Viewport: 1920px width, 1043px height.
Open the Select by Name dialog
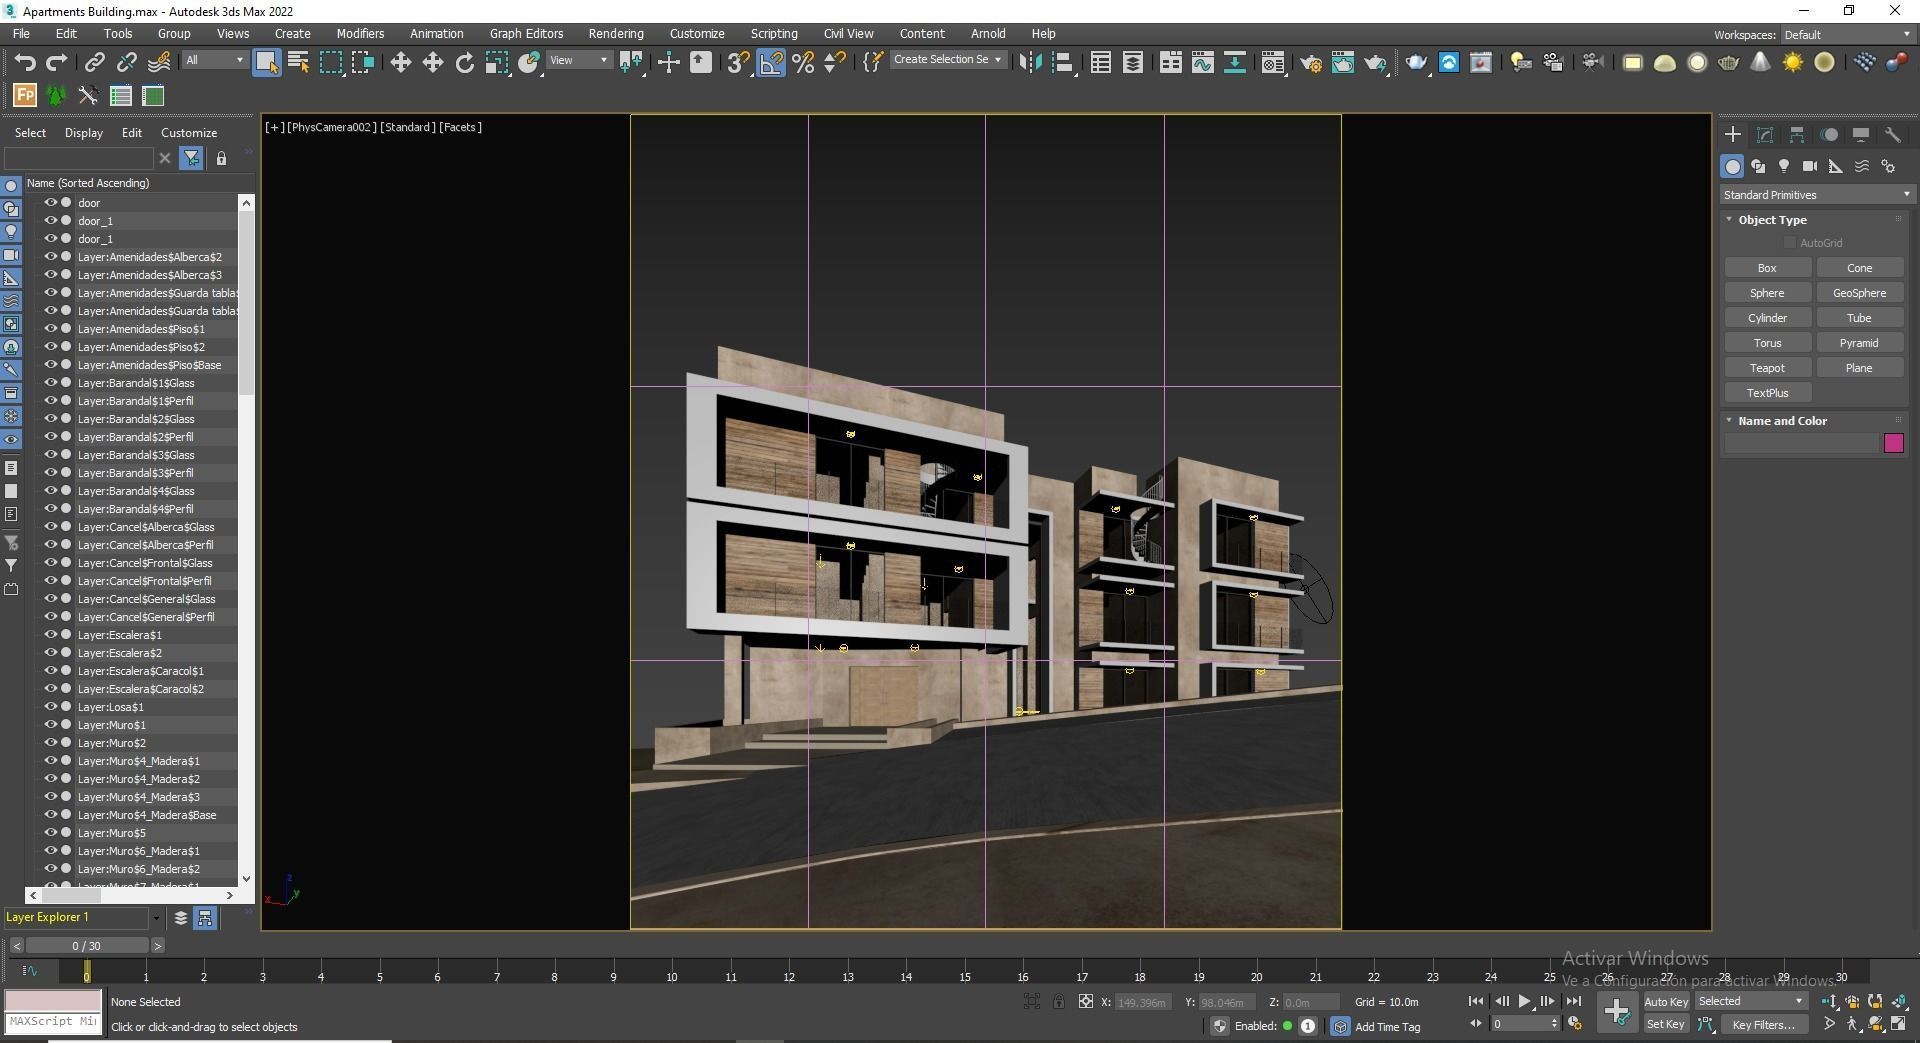(x=298, y=62)
